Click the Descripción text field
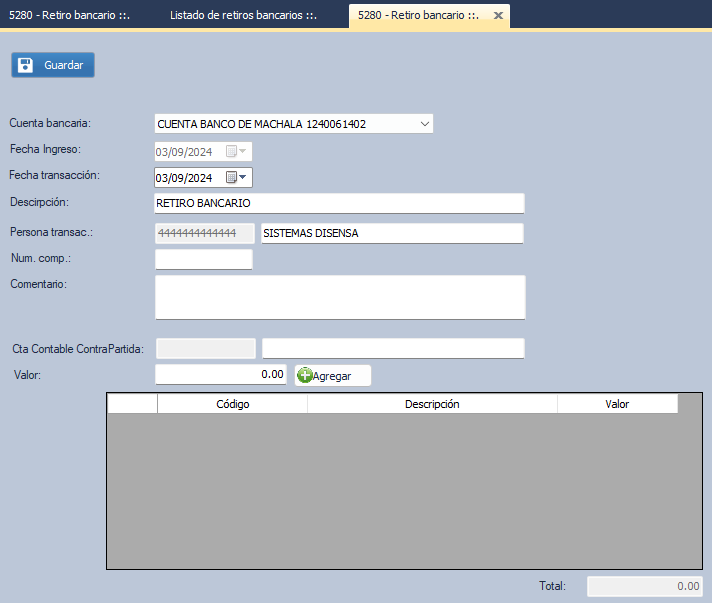 [339, 203]
